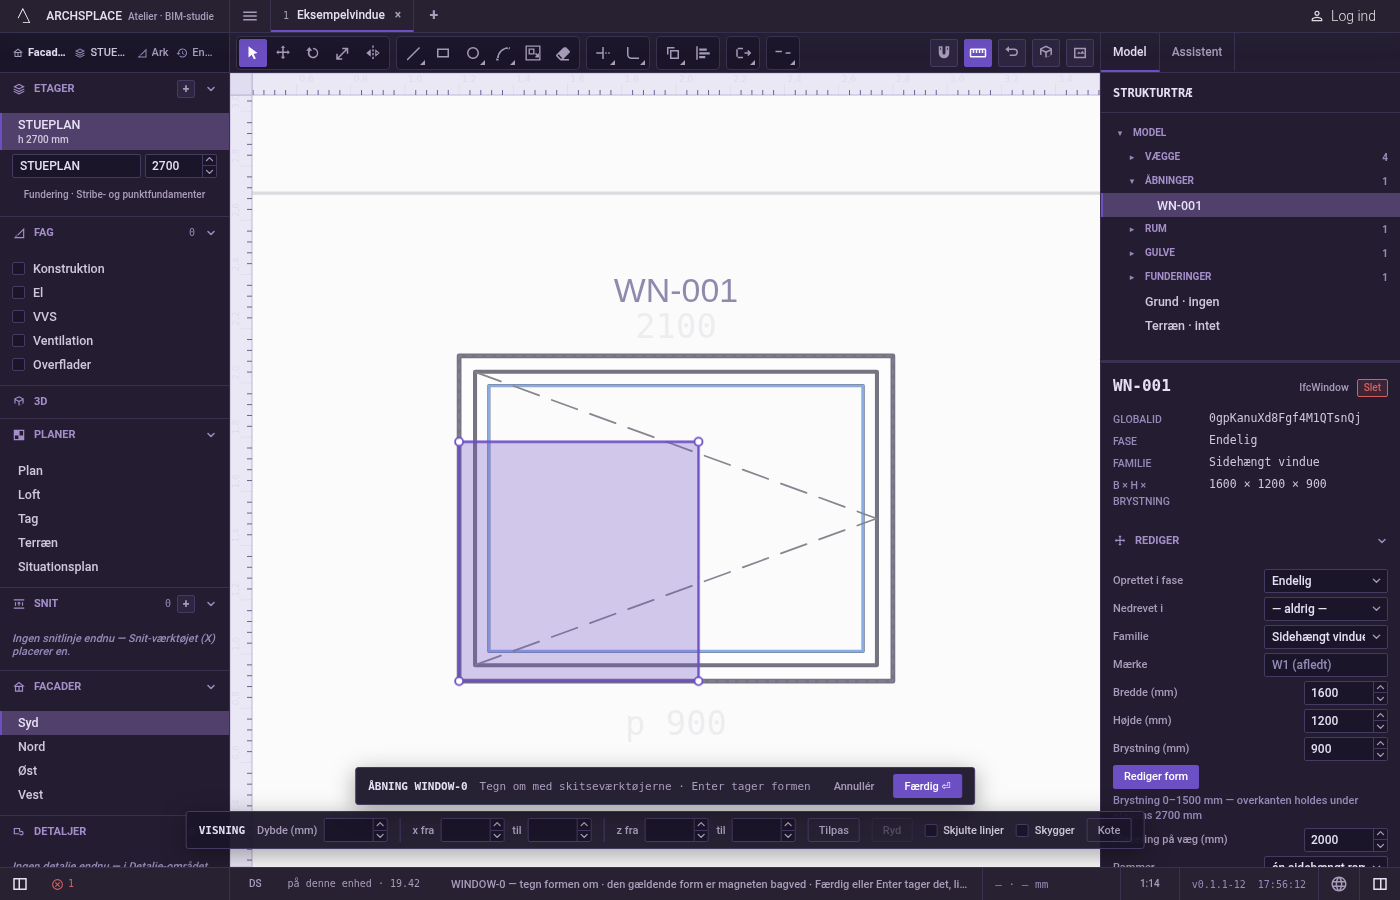The height and width of the screenshot is (900, 1400).
Task: Open the Oprettet i fase dropdown
Action: [x=1326, y=581]
